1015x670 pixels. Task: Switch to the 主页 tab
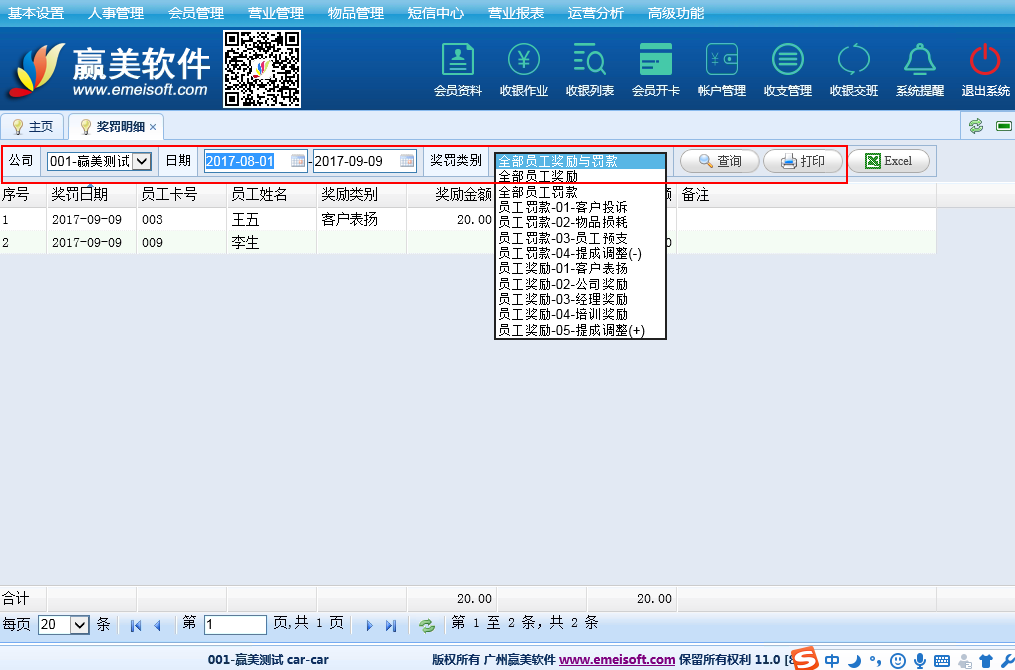point(33,127)
